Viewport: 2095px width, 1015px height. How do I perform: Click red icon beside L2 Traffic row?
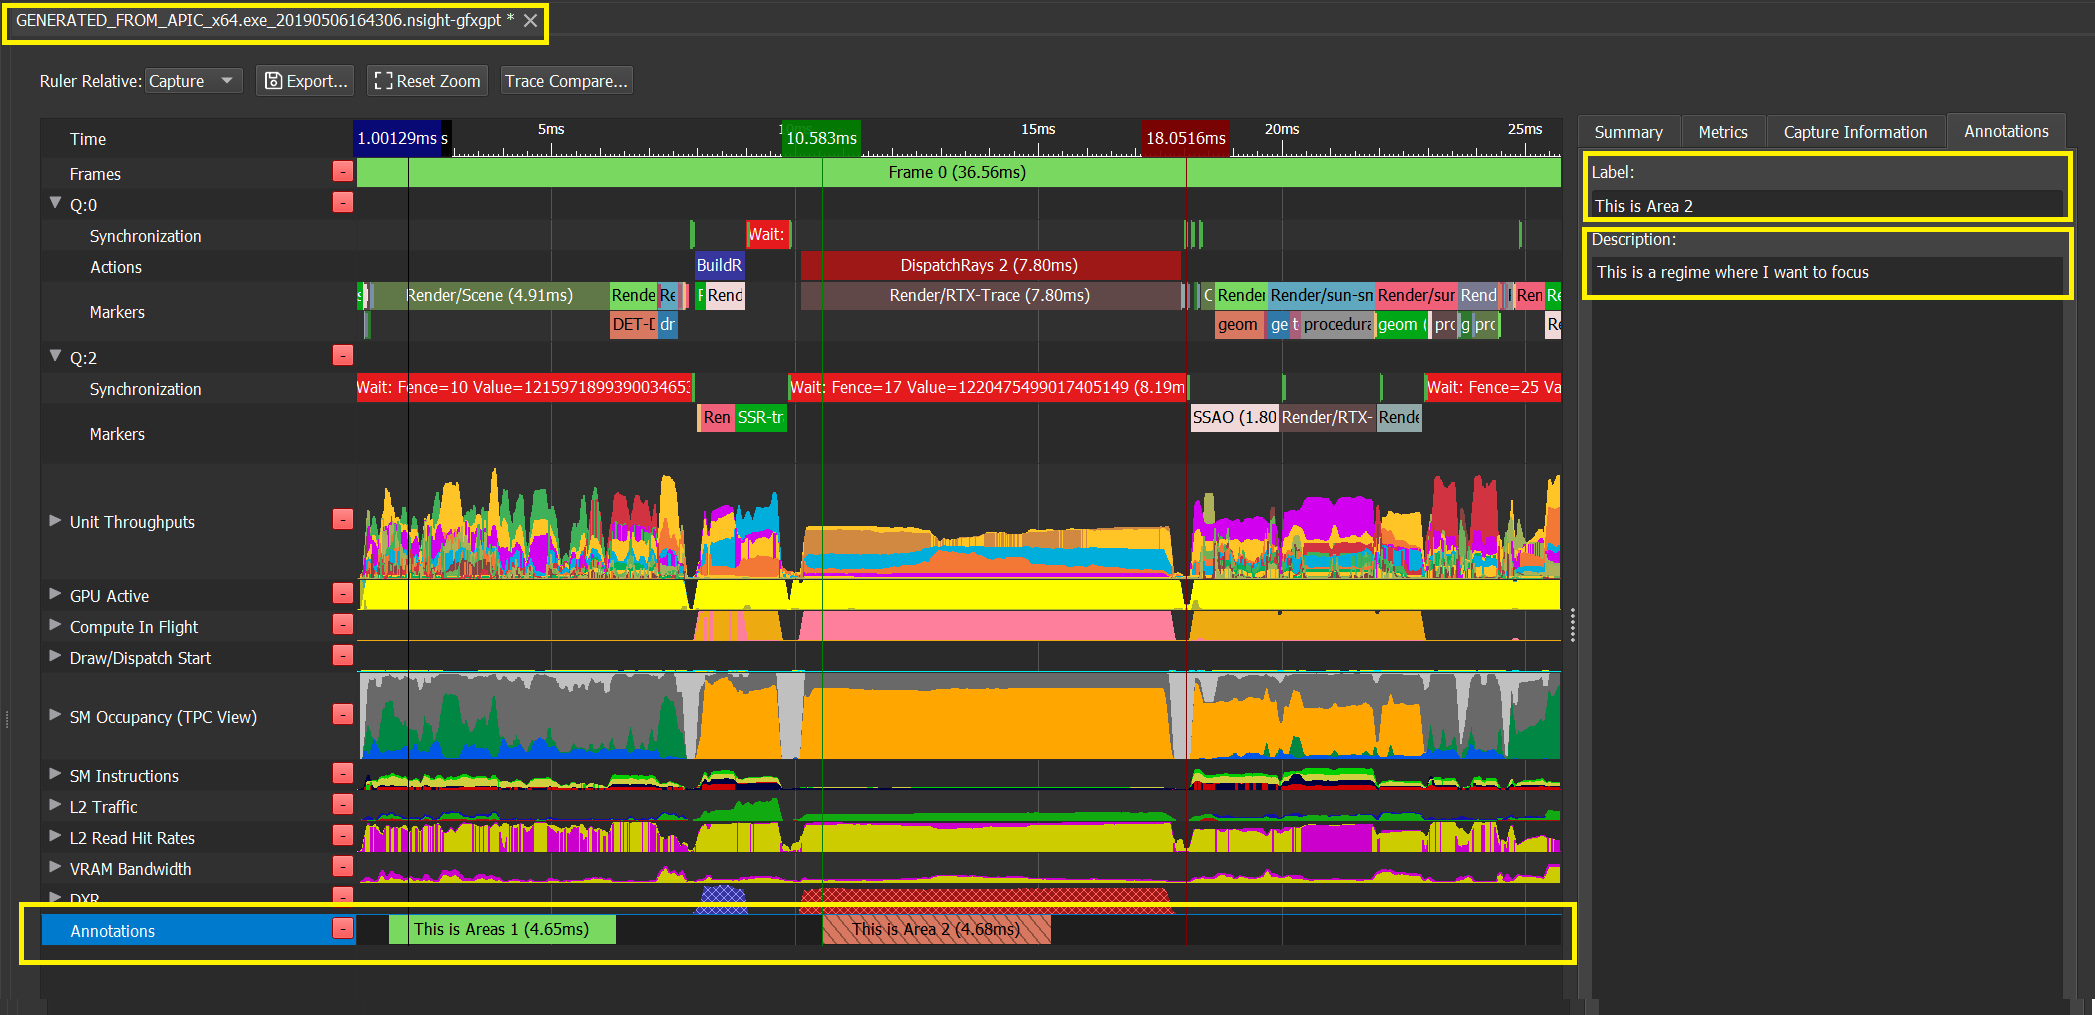(x=343, y=805)
